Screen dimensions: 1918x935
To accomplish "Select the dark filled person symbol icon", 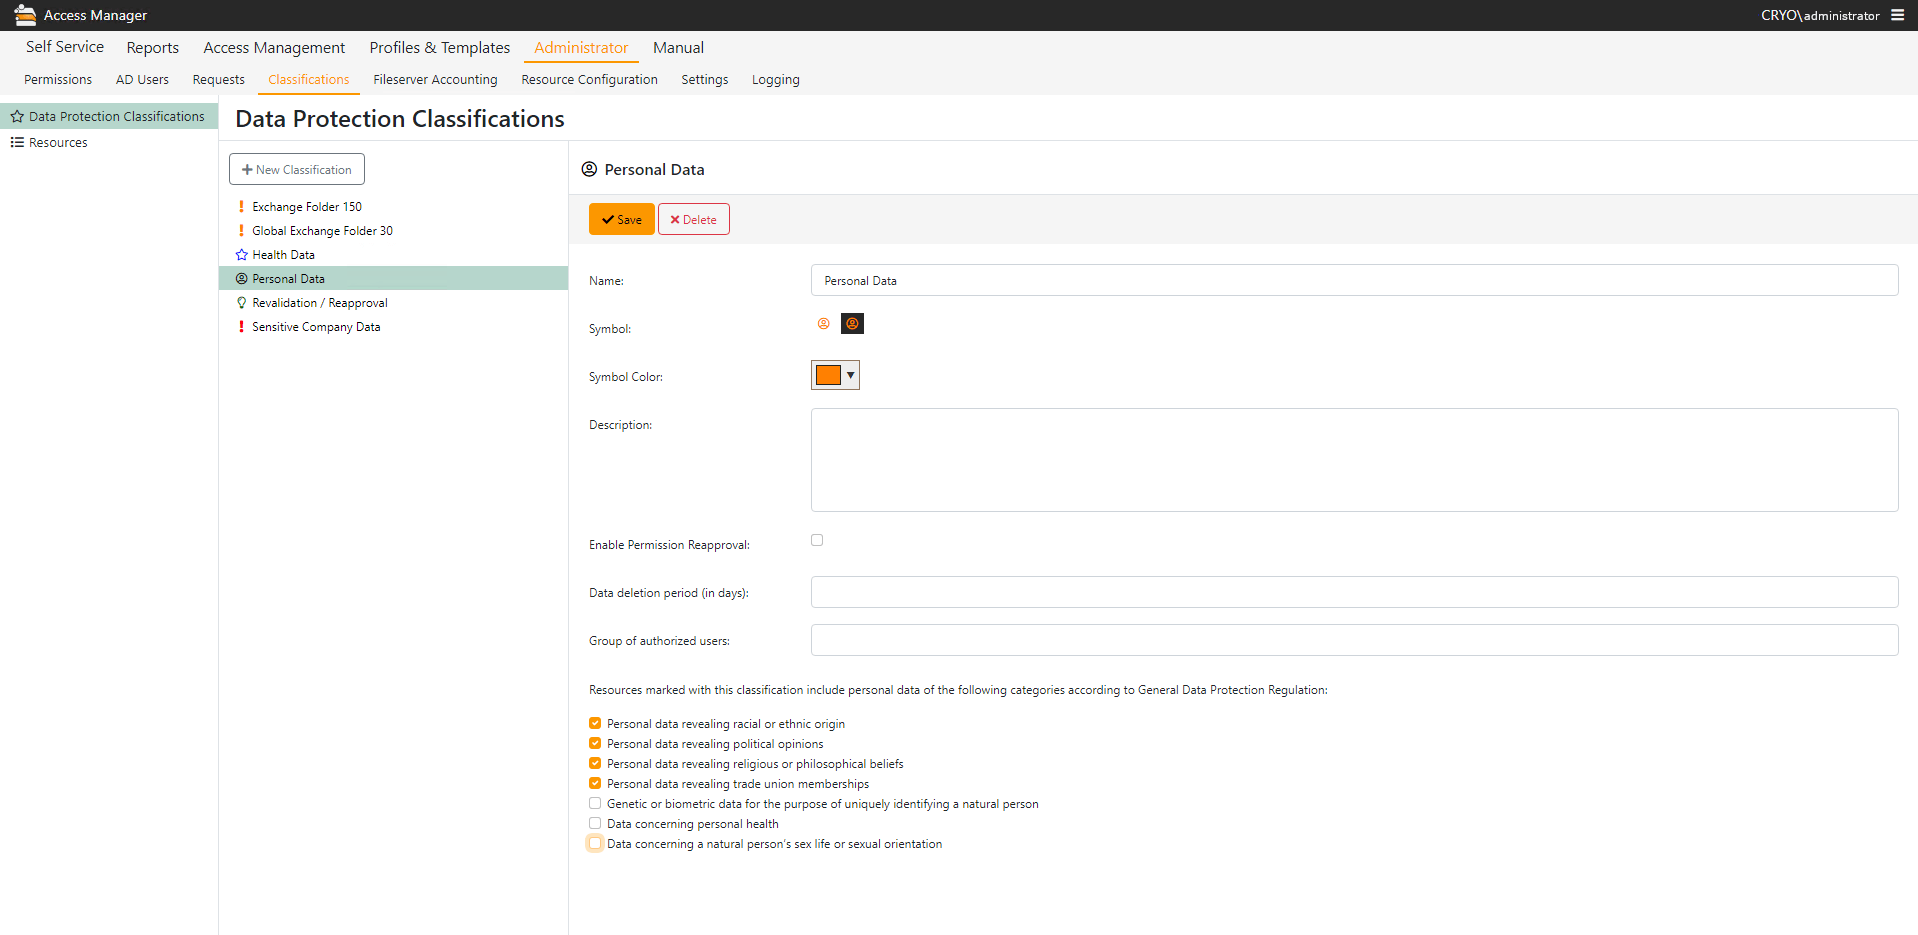I will coord(852,324).
